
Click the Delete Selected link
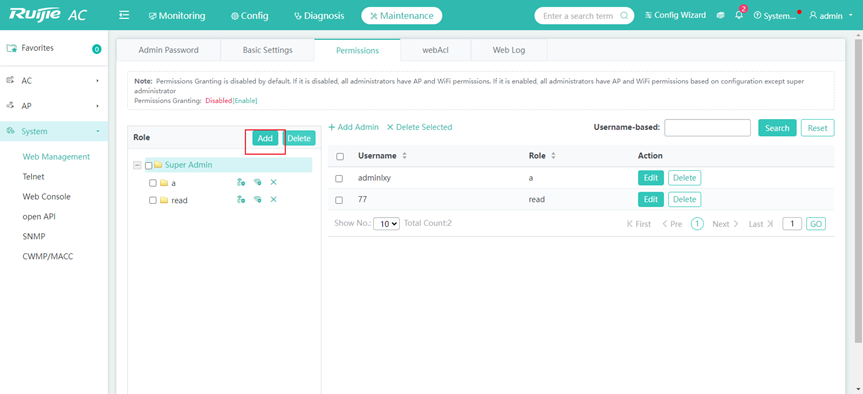(x=419, y=127)
